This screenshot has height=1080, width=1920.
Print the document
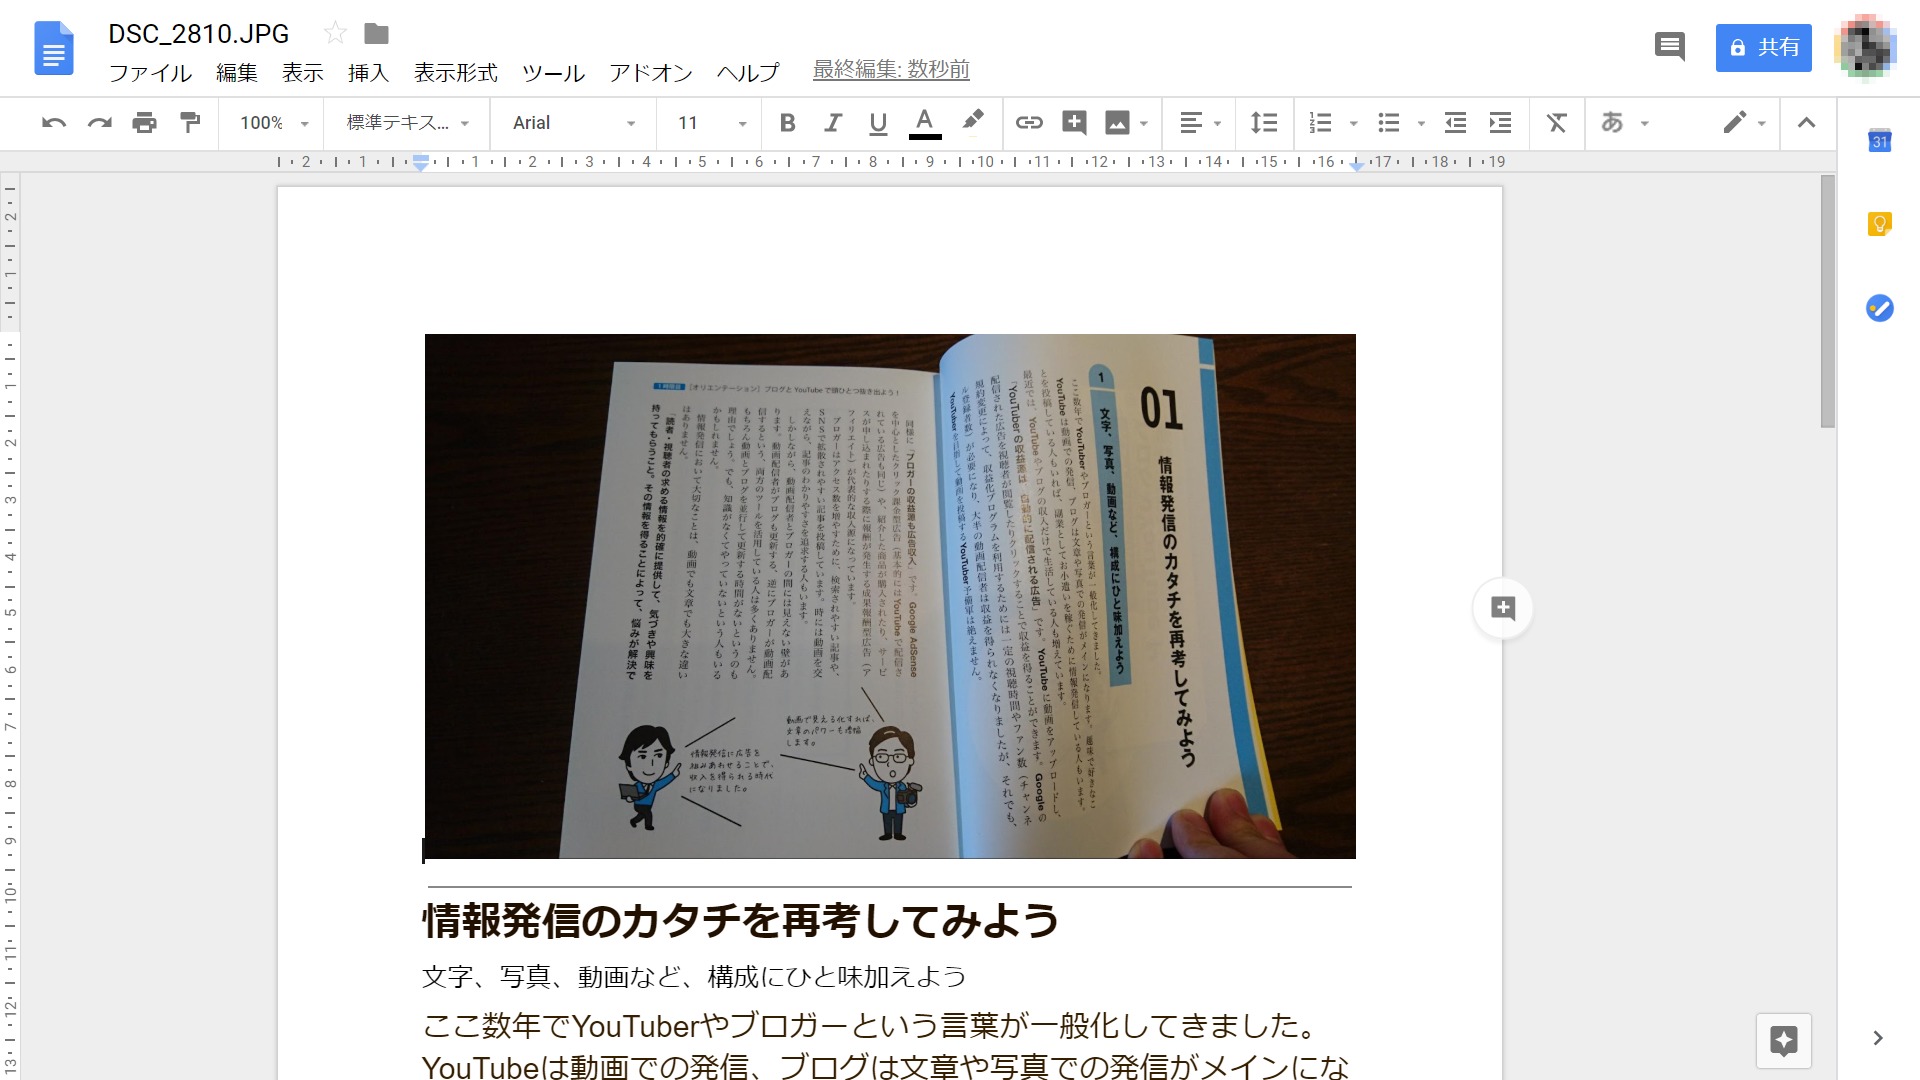tap(145, 122)
